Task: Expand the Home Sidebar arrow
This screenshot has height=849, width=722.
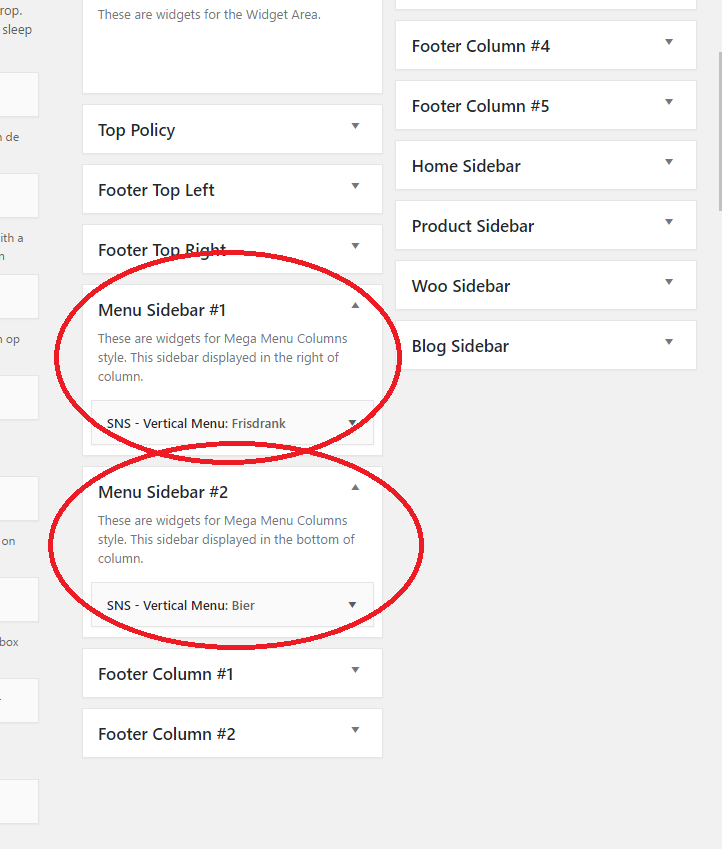Action: 668,163
